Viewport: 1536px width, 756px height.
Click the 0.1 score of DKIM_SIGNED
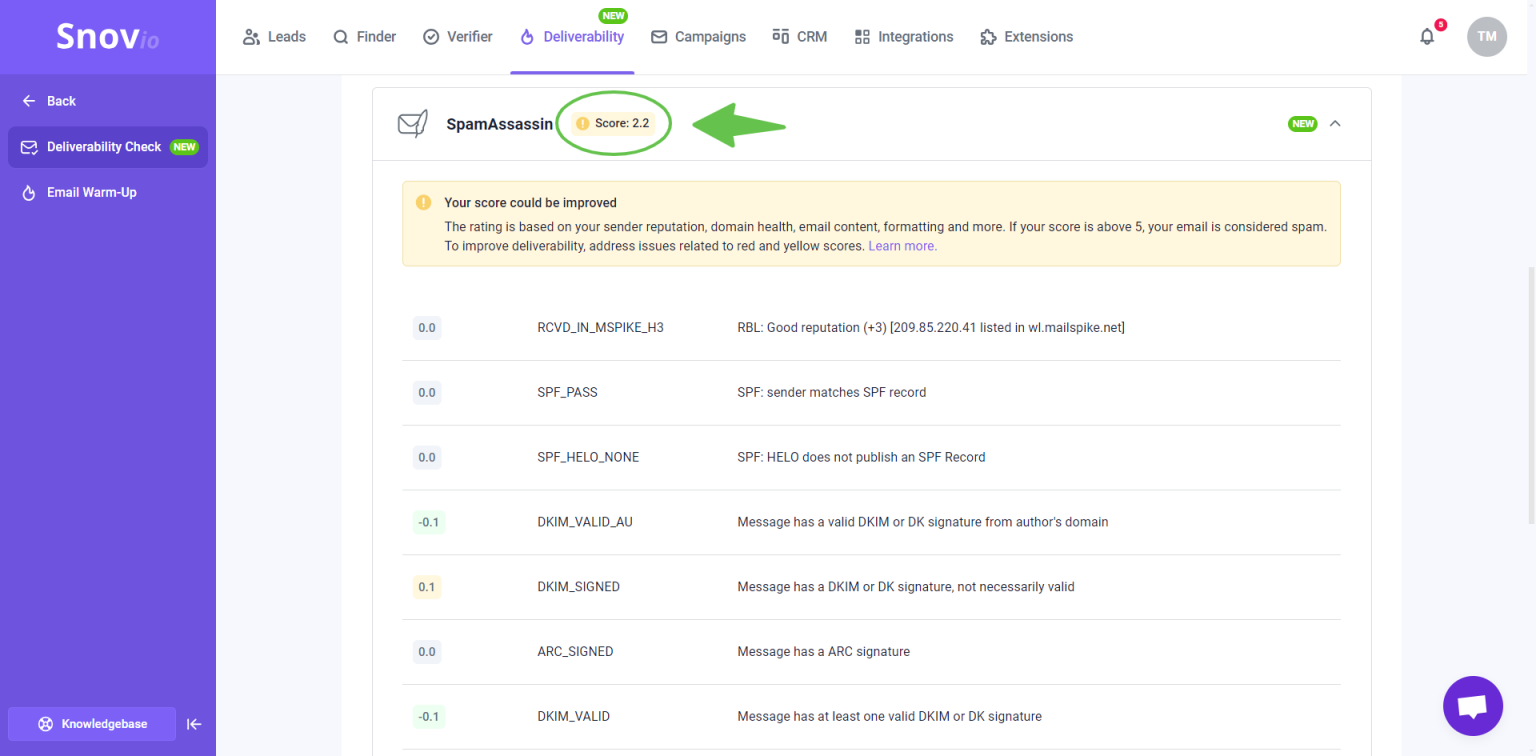coord(427,587)
